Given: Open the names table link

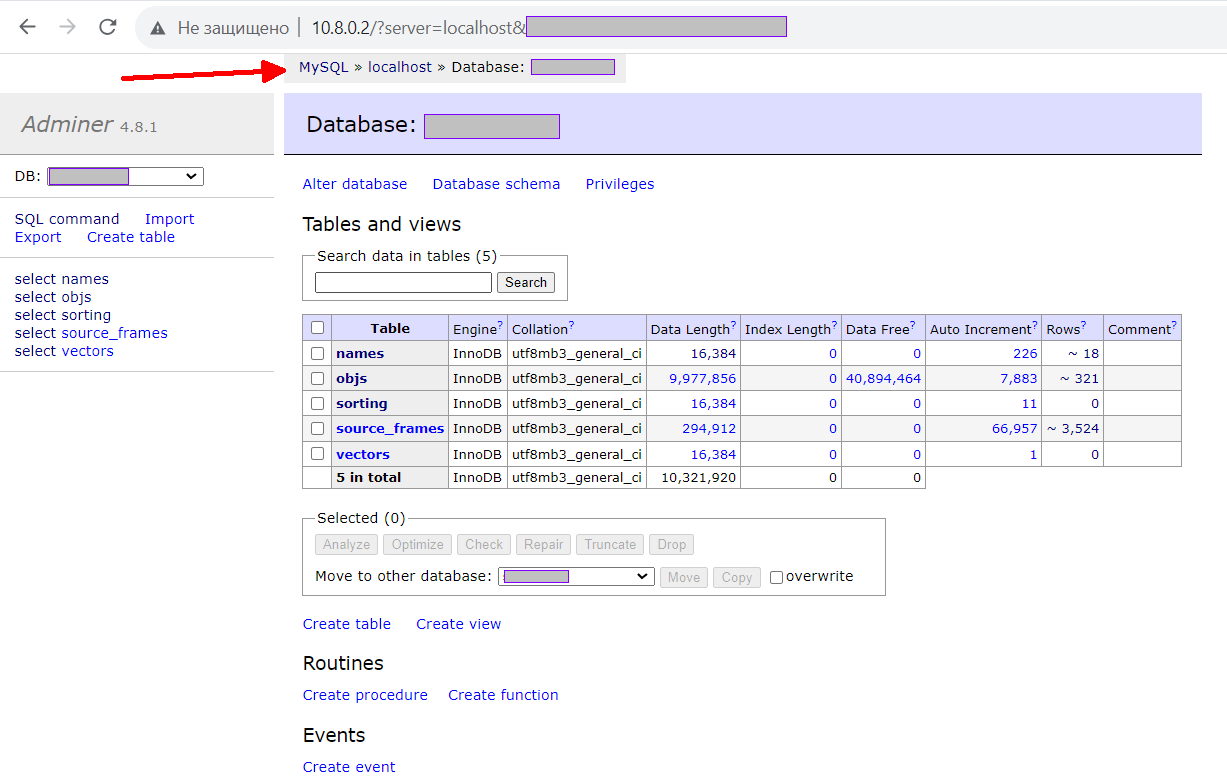Looking at the screenshot, I should (360, 353).
